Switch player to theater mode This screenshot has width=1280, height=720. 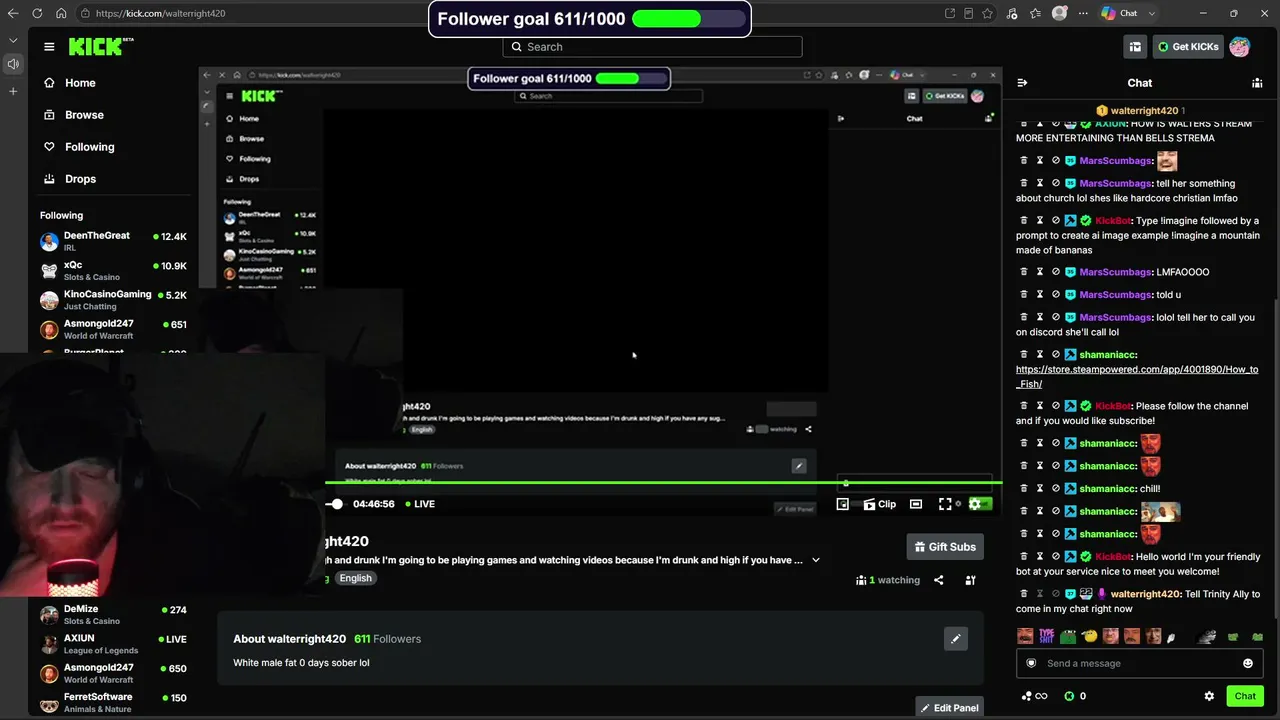tap(915, 504)
